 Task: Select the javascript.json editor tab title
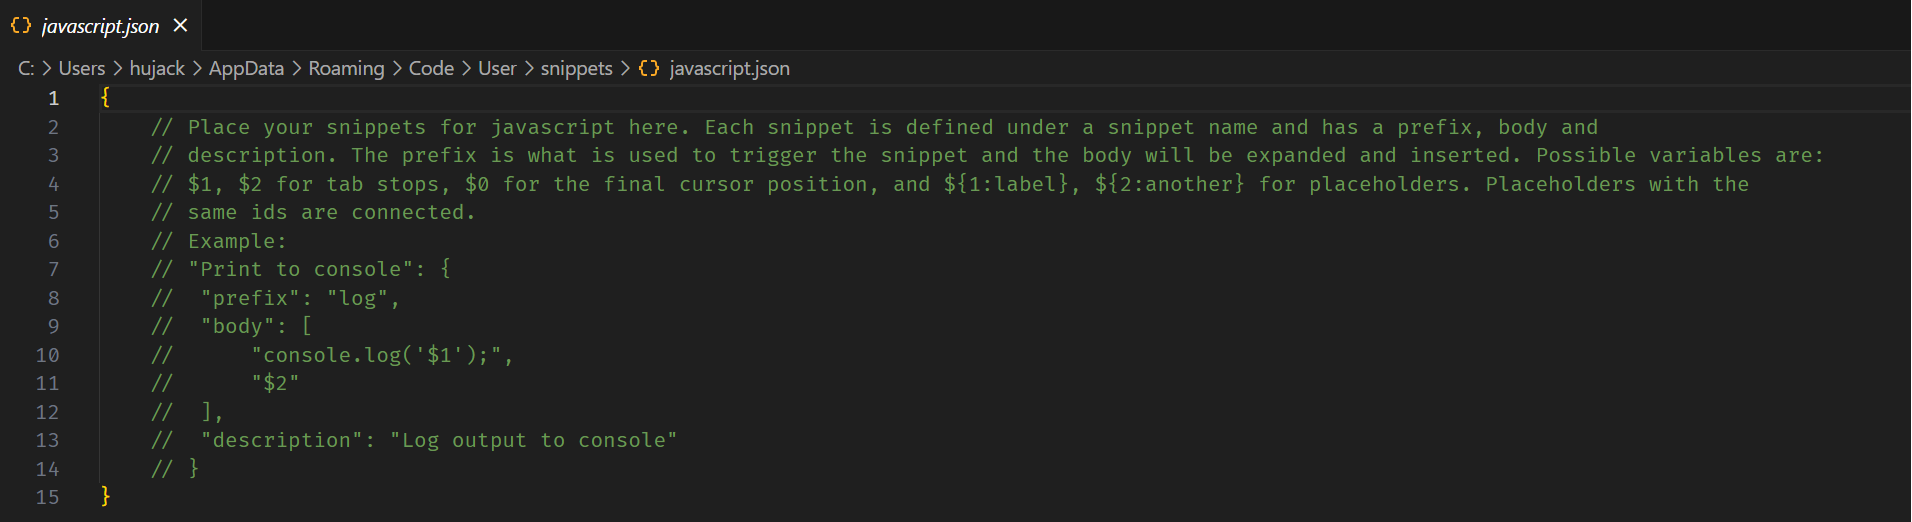coord(100,27)
